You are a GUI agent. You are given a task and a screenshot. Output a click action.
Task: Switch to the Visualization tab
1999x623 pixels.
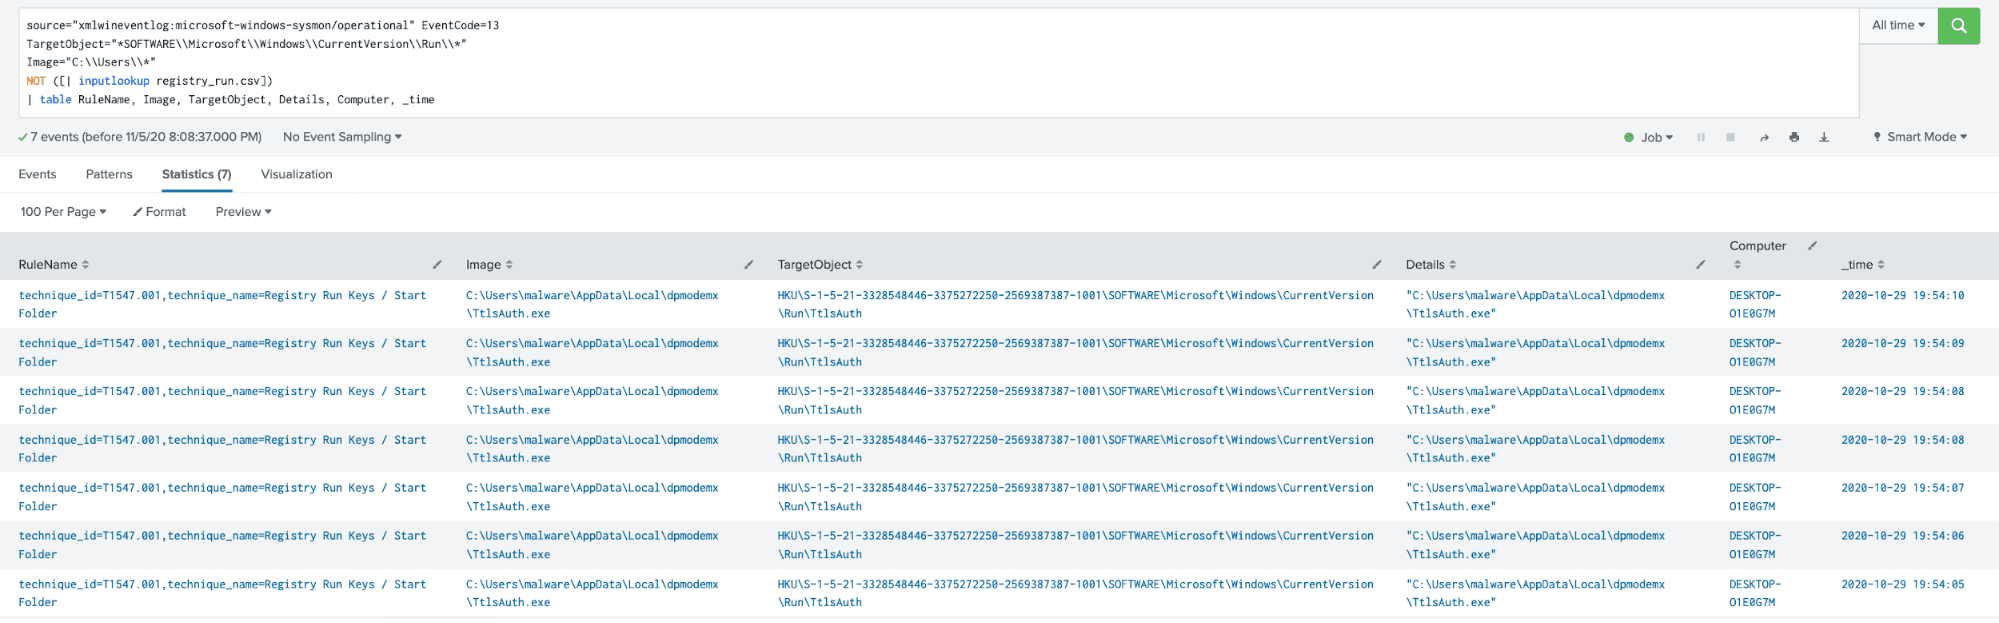tap(297, 174)
